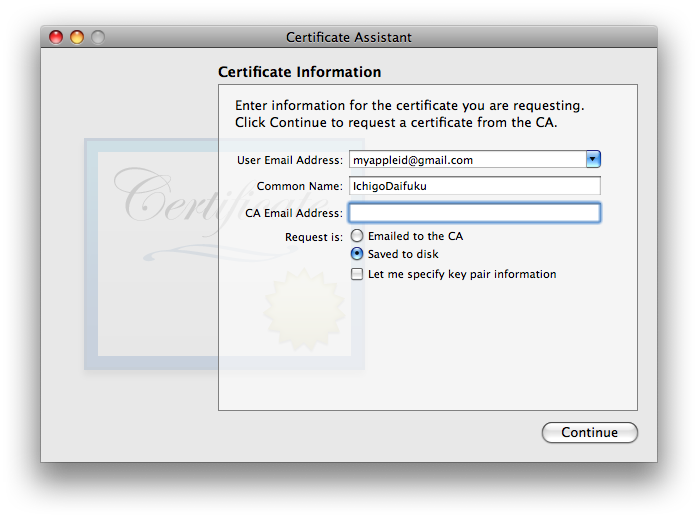Click the User Email Address text field
Screen dimensions: 698x518
pos(465,160)
